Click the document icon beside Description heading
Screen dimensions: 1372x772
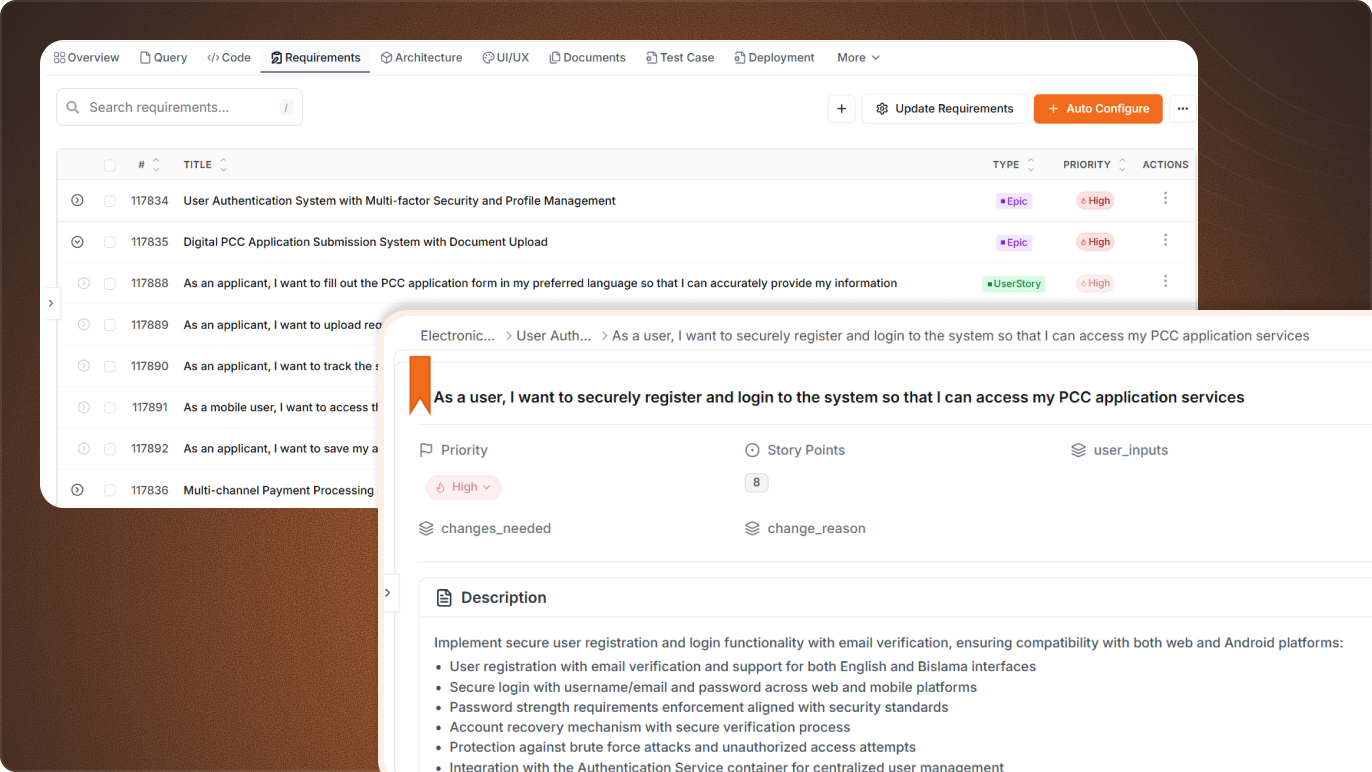[x=444, y=596]
